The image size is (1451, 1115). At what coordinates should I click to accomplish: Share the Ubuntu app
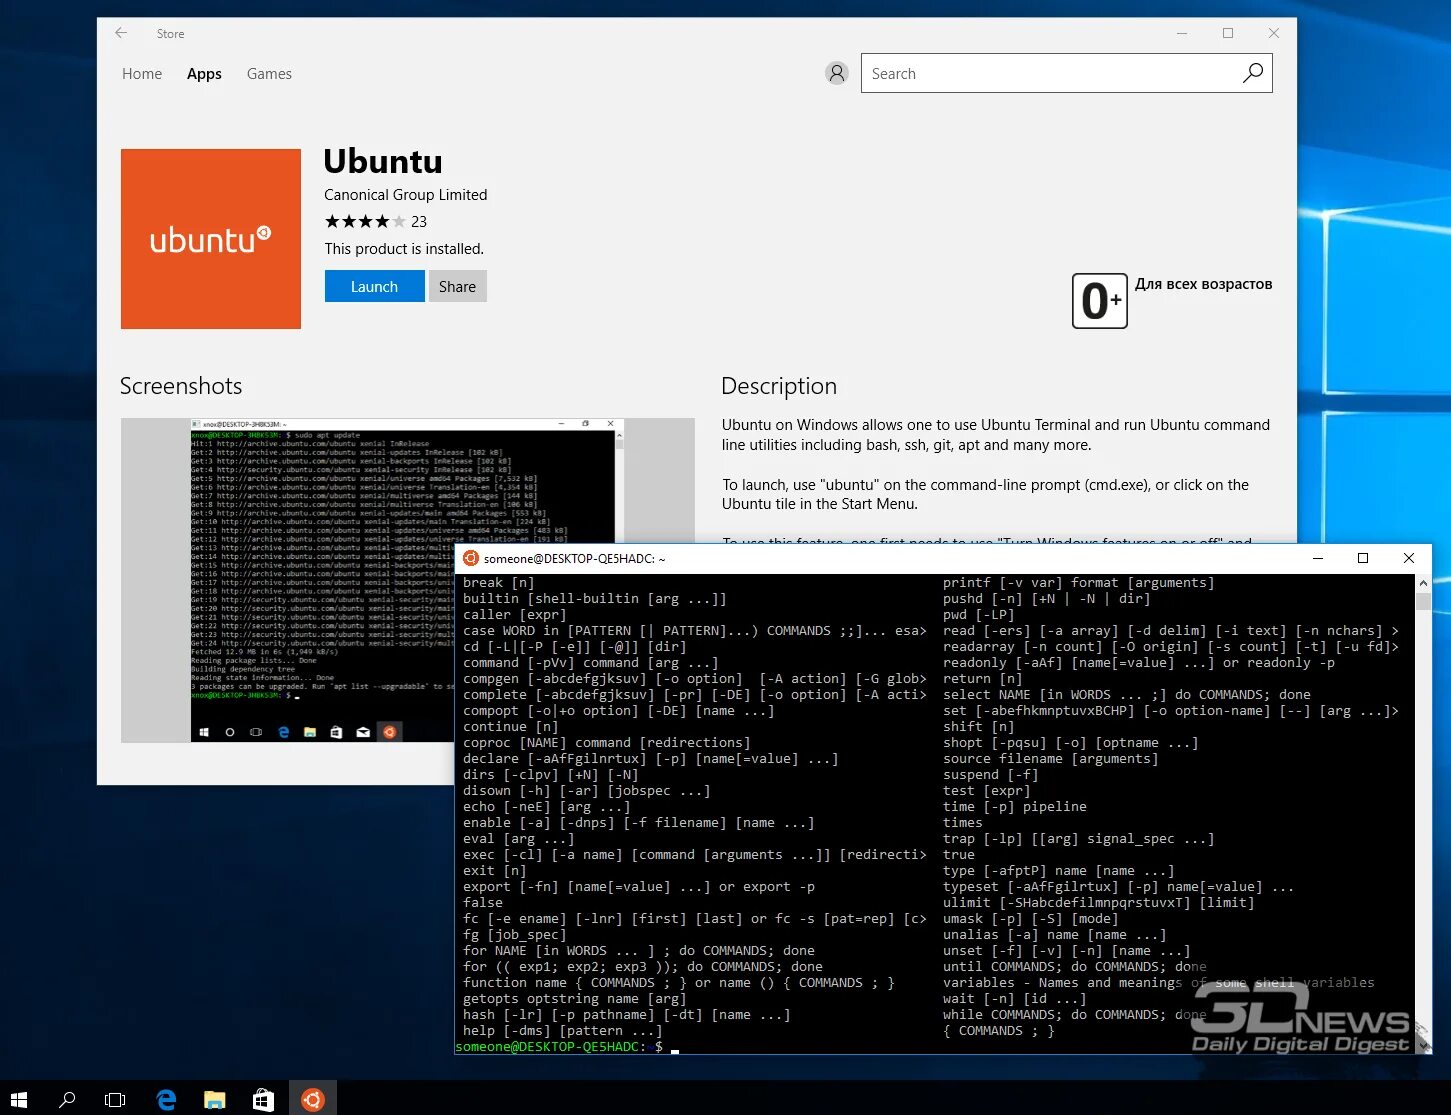pos(457,286)
